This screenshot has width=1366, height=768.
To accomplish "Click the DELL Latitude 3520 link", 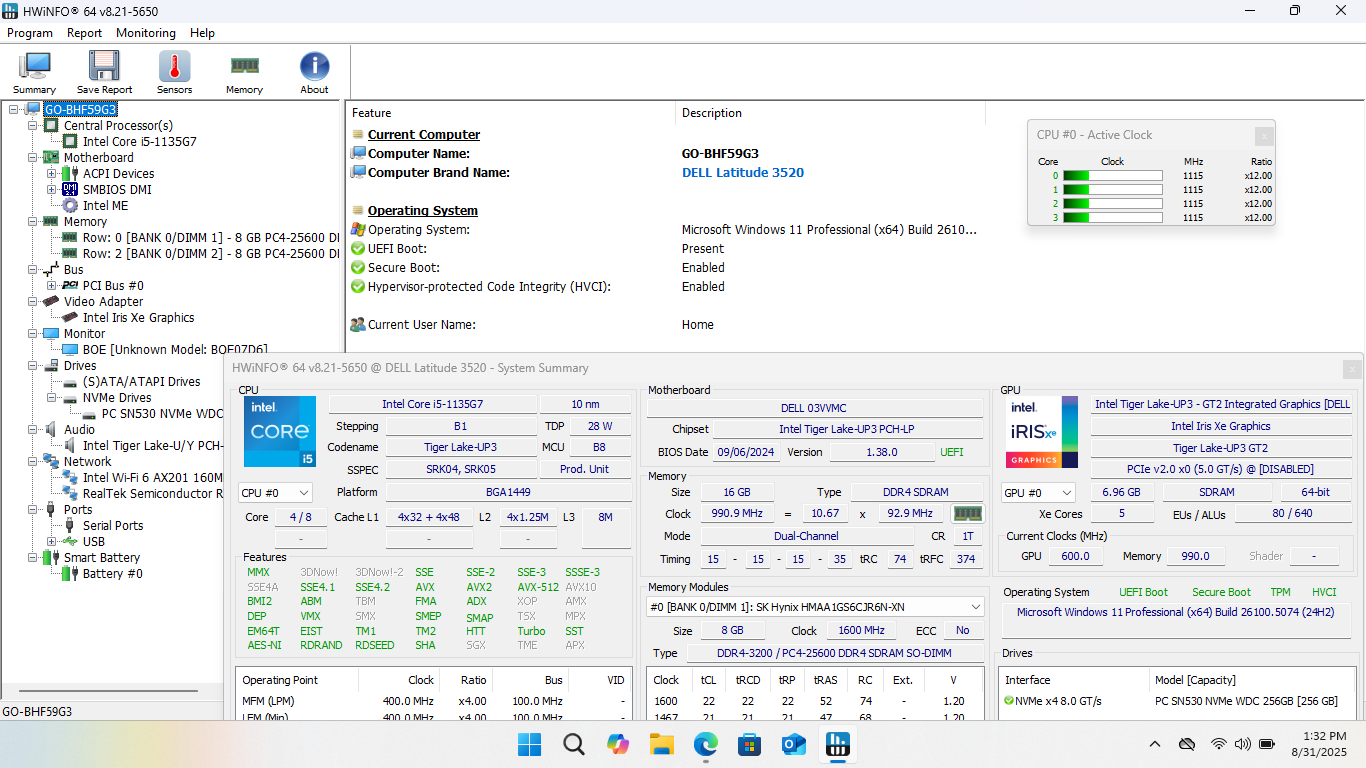I will coord(742,173).
